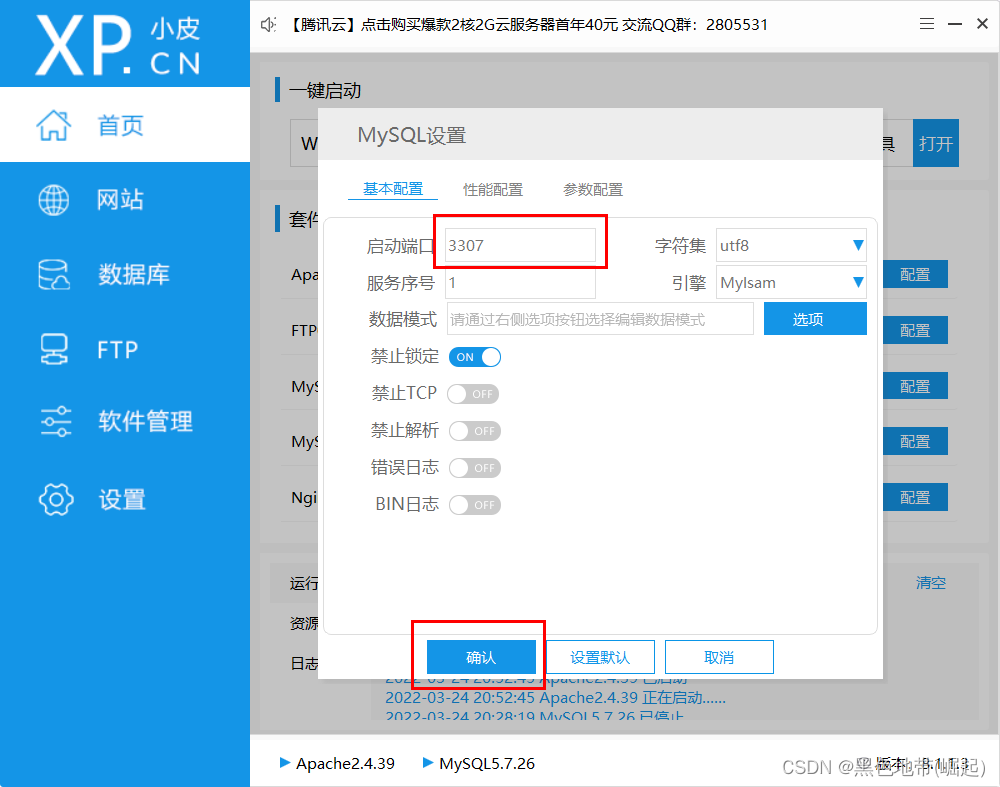Click Apache2.4.39 label in status bar
The image size is (1000, 787).
pyautogui.click(x=345, y=763)
